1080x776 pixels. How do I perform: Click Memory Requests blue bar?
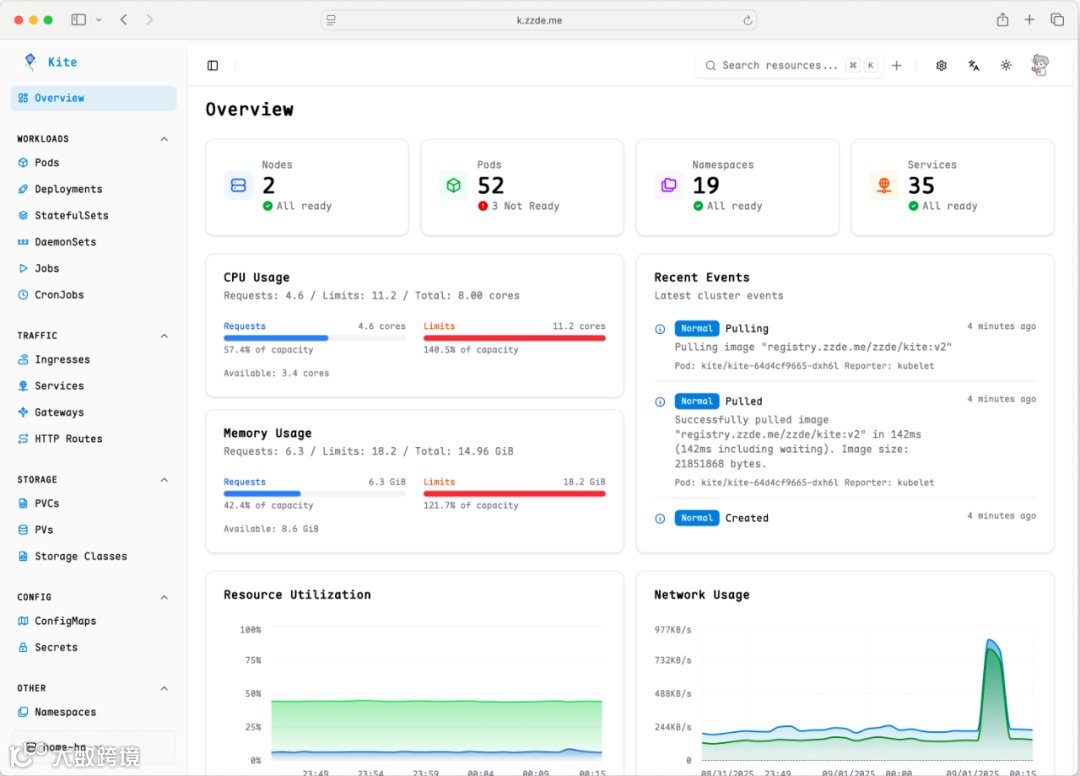coord(314,494)
